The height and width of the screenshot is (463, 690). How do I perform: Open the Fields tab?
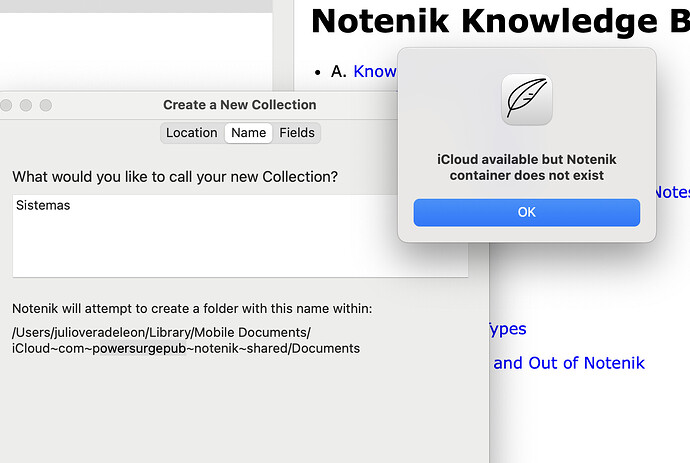(x=297, y=132)
